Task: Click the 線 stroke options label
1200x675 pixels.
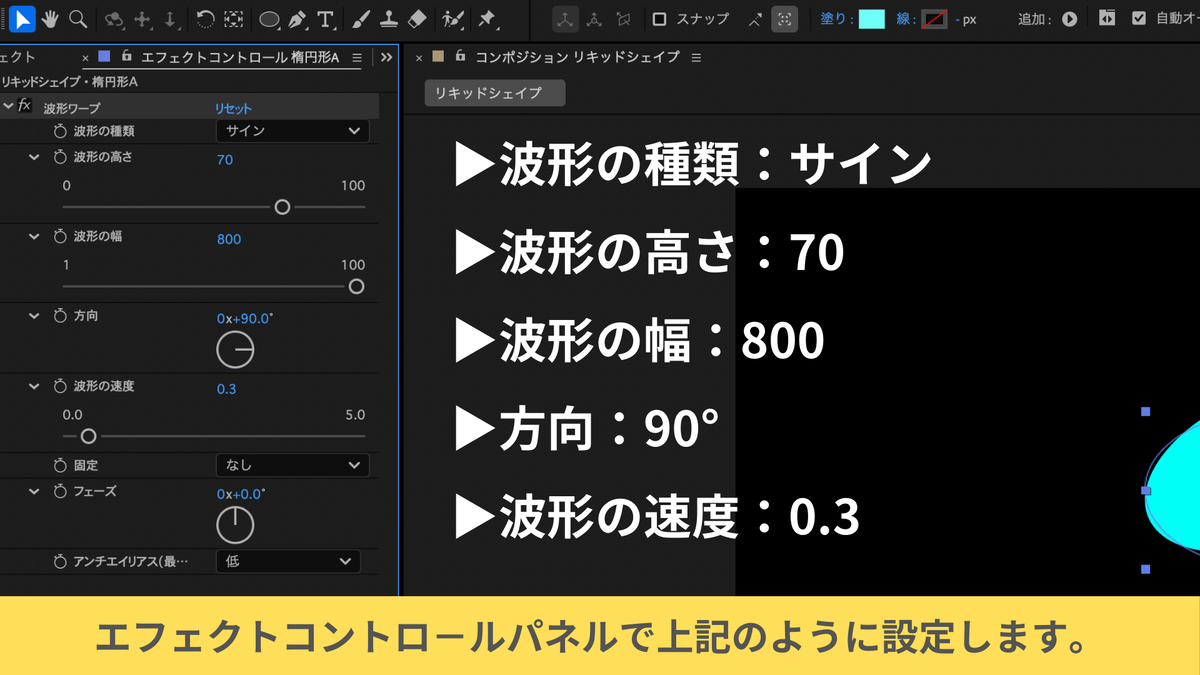Action: coord(905,19)
